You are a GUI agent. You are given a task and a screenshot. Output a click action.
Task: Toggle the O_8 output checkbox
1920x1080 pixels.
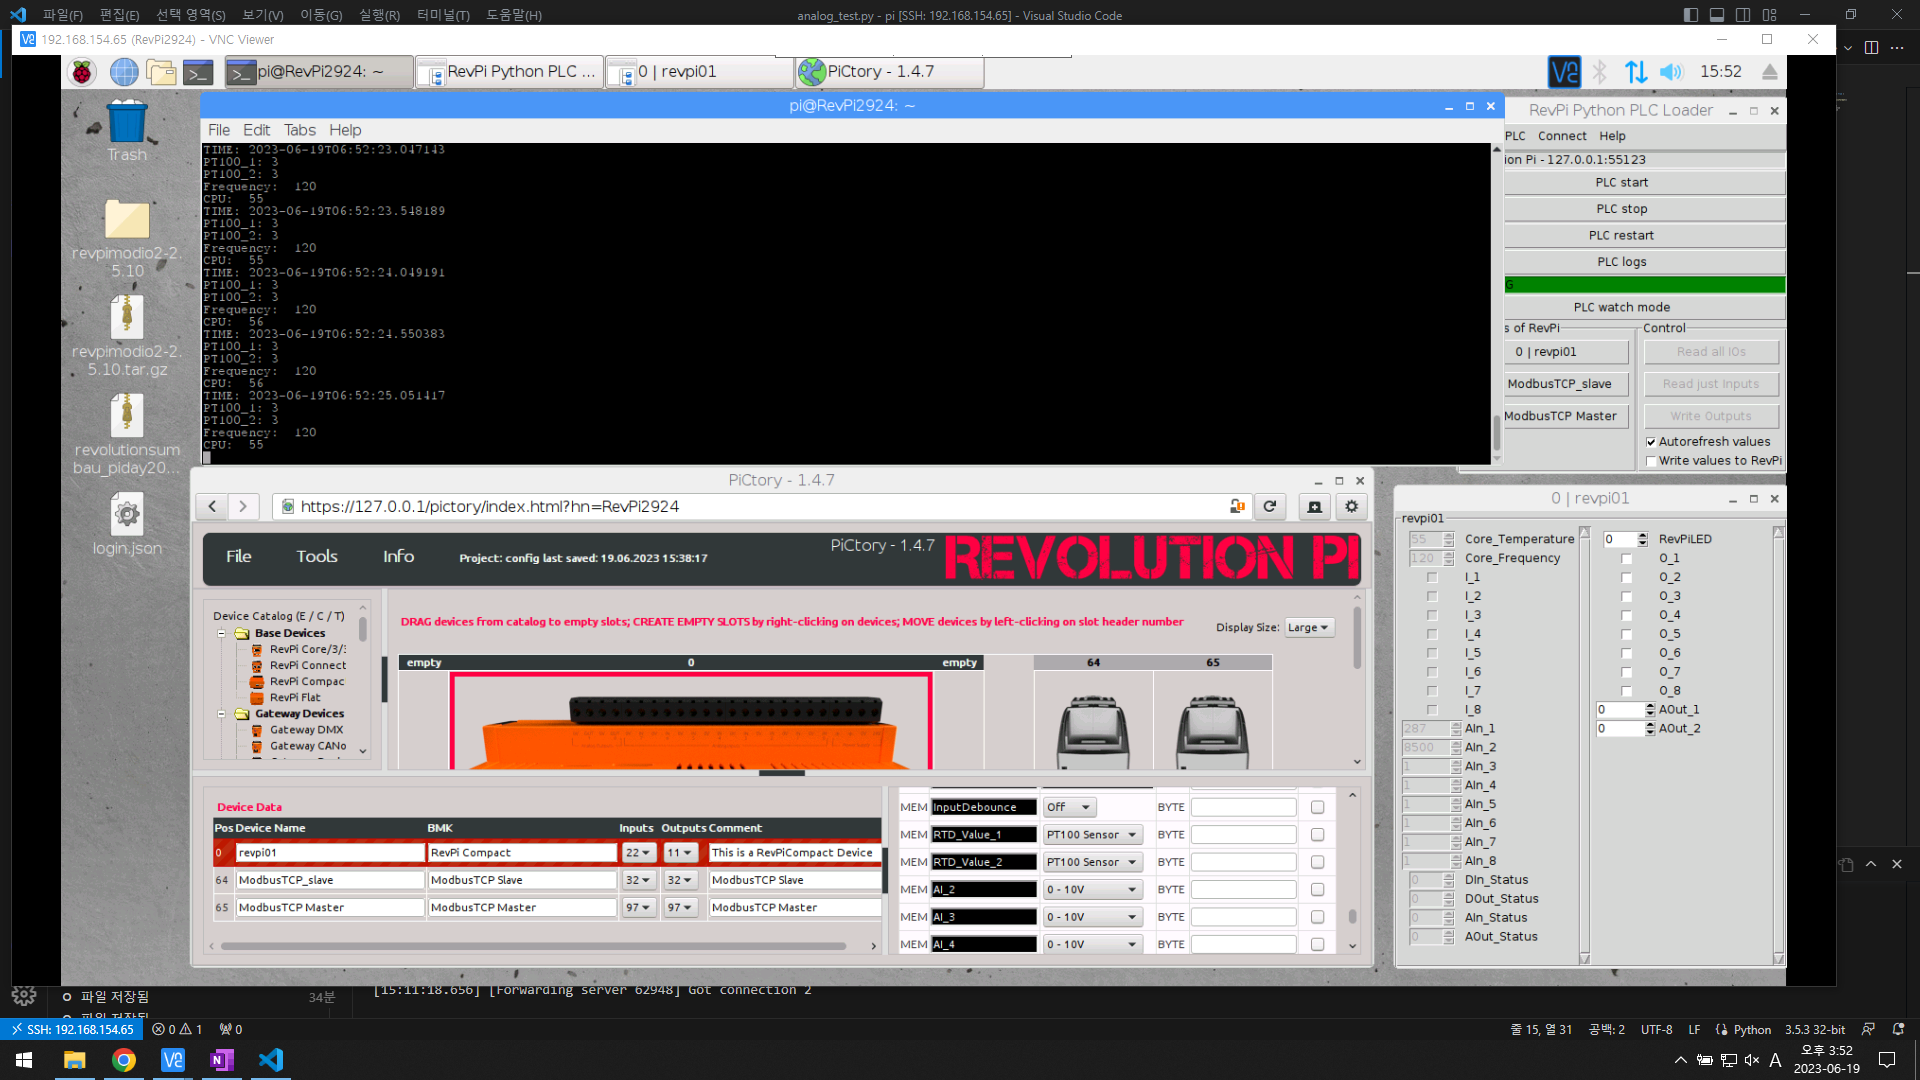(1626, 691)
